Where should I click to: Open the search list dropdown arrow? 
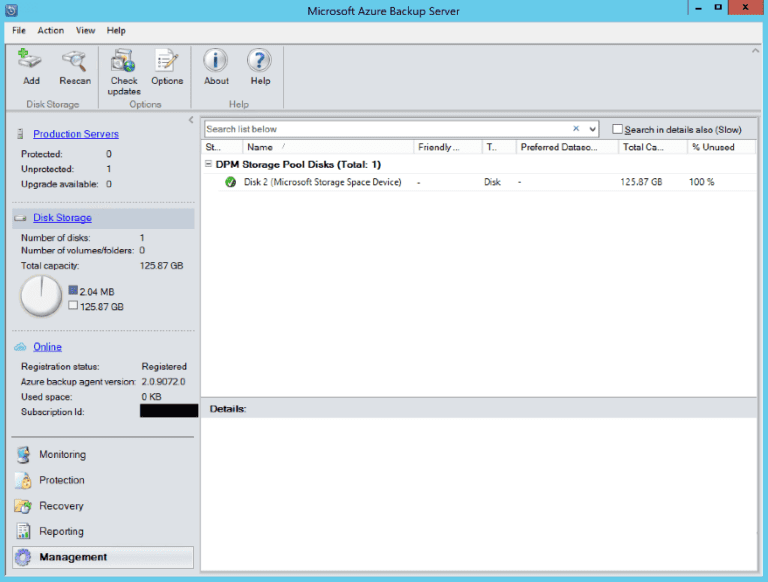click(592, 129)
